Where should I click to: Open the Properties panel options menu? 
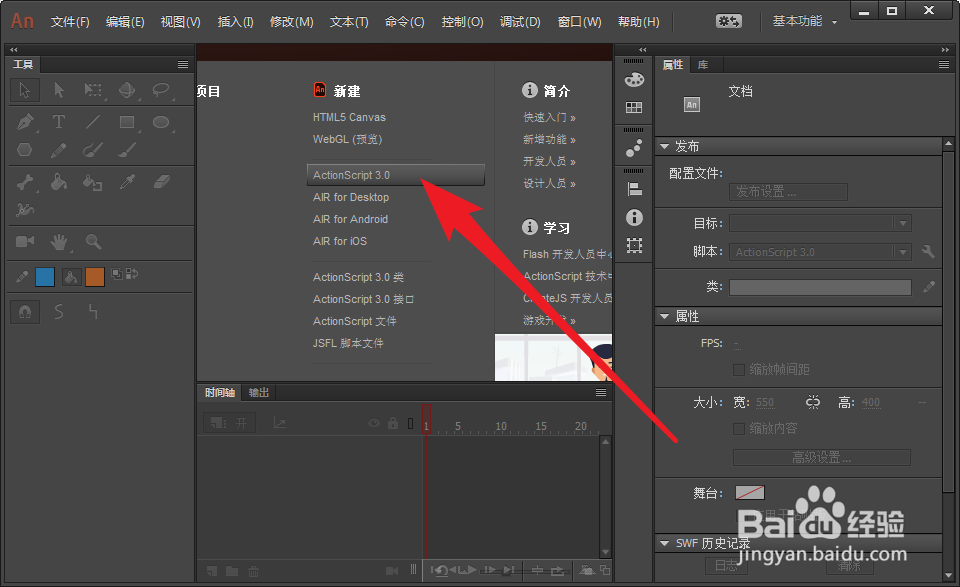coord(943,64)
